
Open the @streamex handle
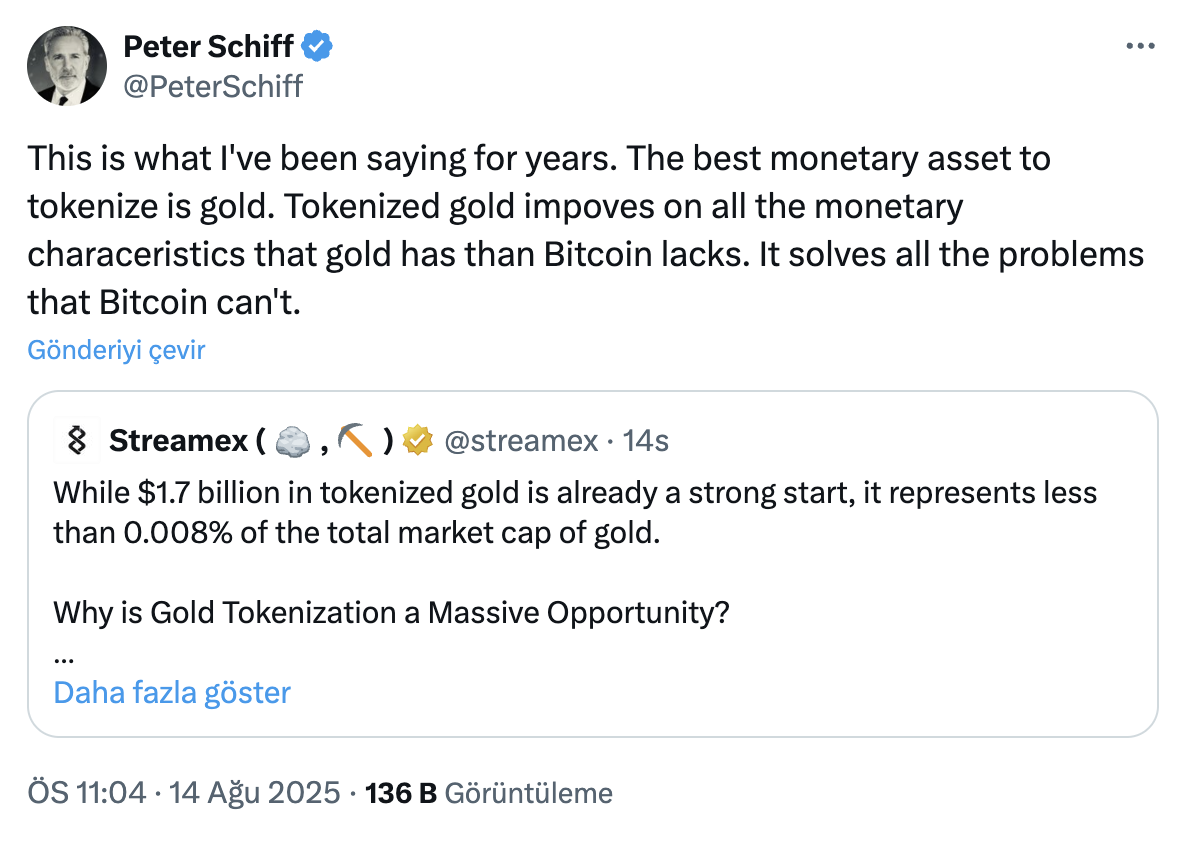[x=521, y=441]
